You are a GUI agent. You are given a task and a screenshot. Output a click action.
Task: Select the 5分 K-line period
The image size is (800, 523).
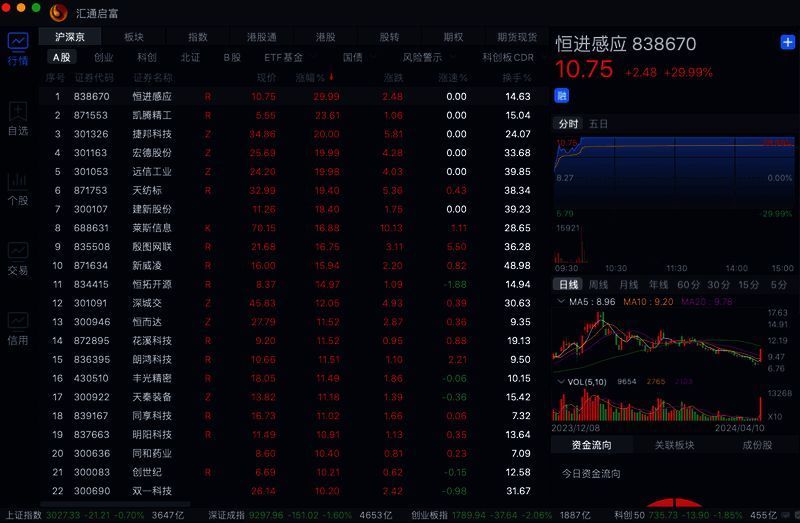click(779, 285)
